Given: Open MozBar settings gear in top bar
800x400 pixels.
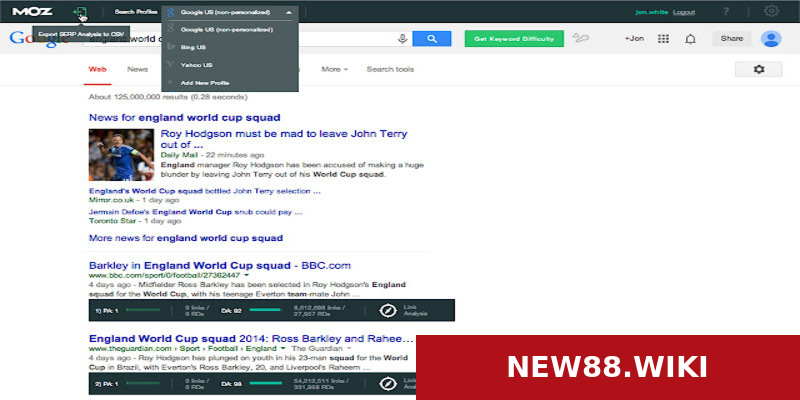Looking at the screenshot, I should 771,11.
